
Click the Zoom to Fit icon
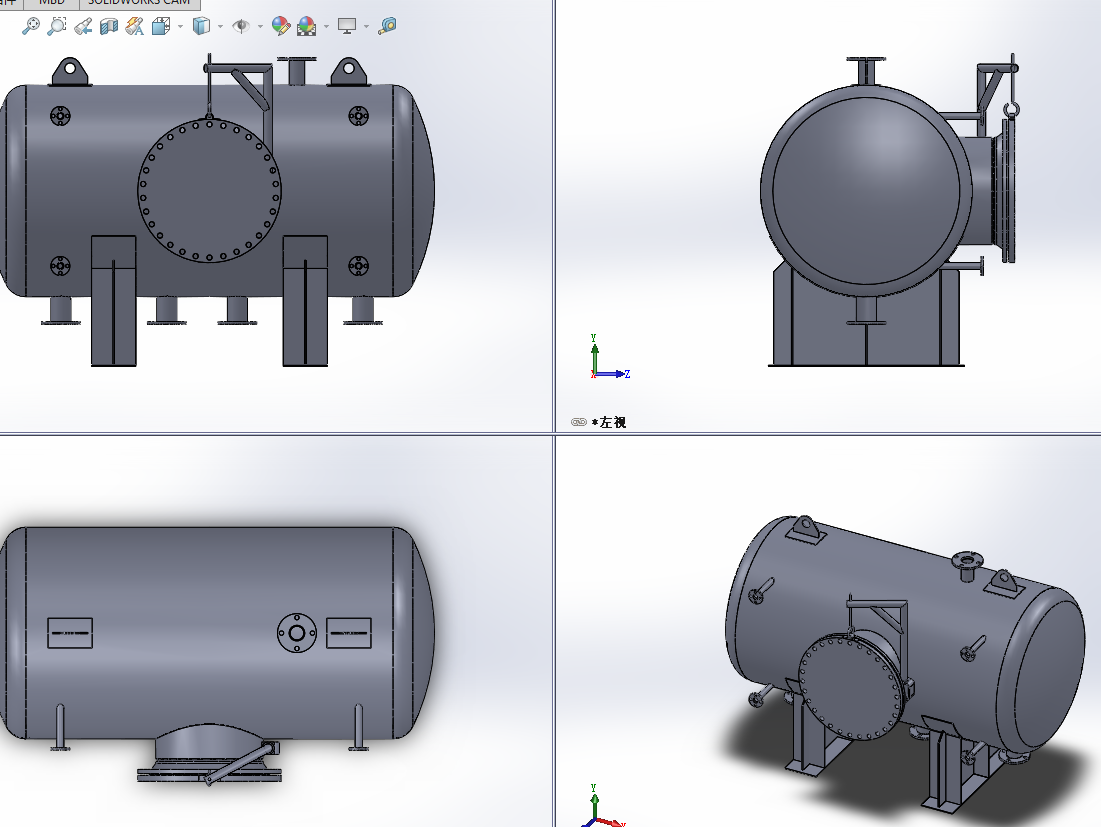coord(30,27)
